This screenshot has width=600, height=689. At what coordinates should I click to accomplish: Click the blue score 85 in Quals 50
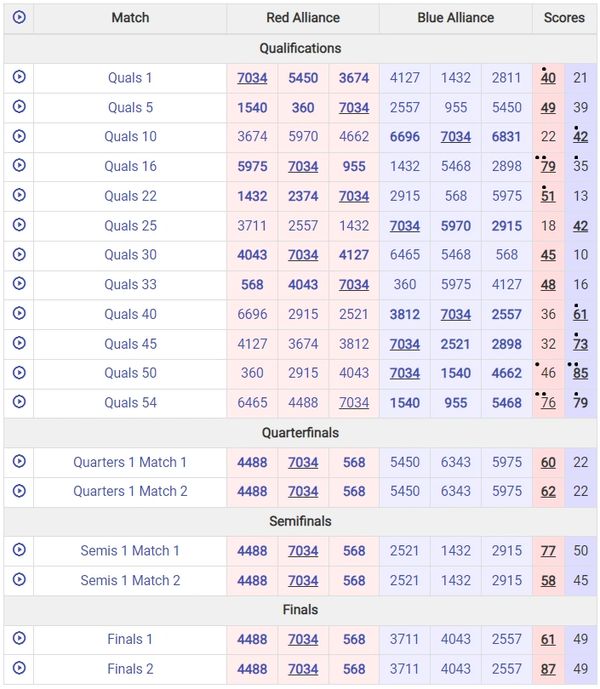point(580,373)
